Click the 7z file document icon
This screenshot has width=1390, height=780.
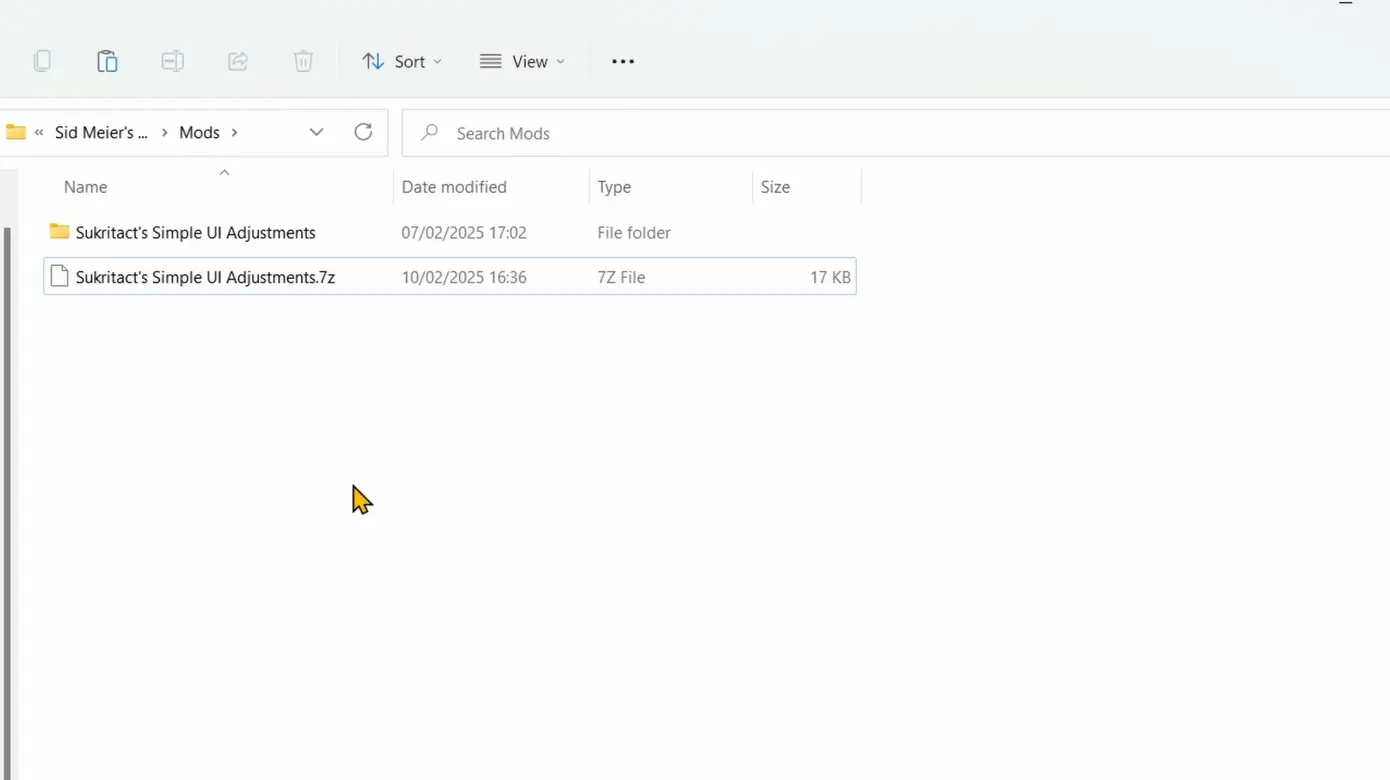[59, 276]
